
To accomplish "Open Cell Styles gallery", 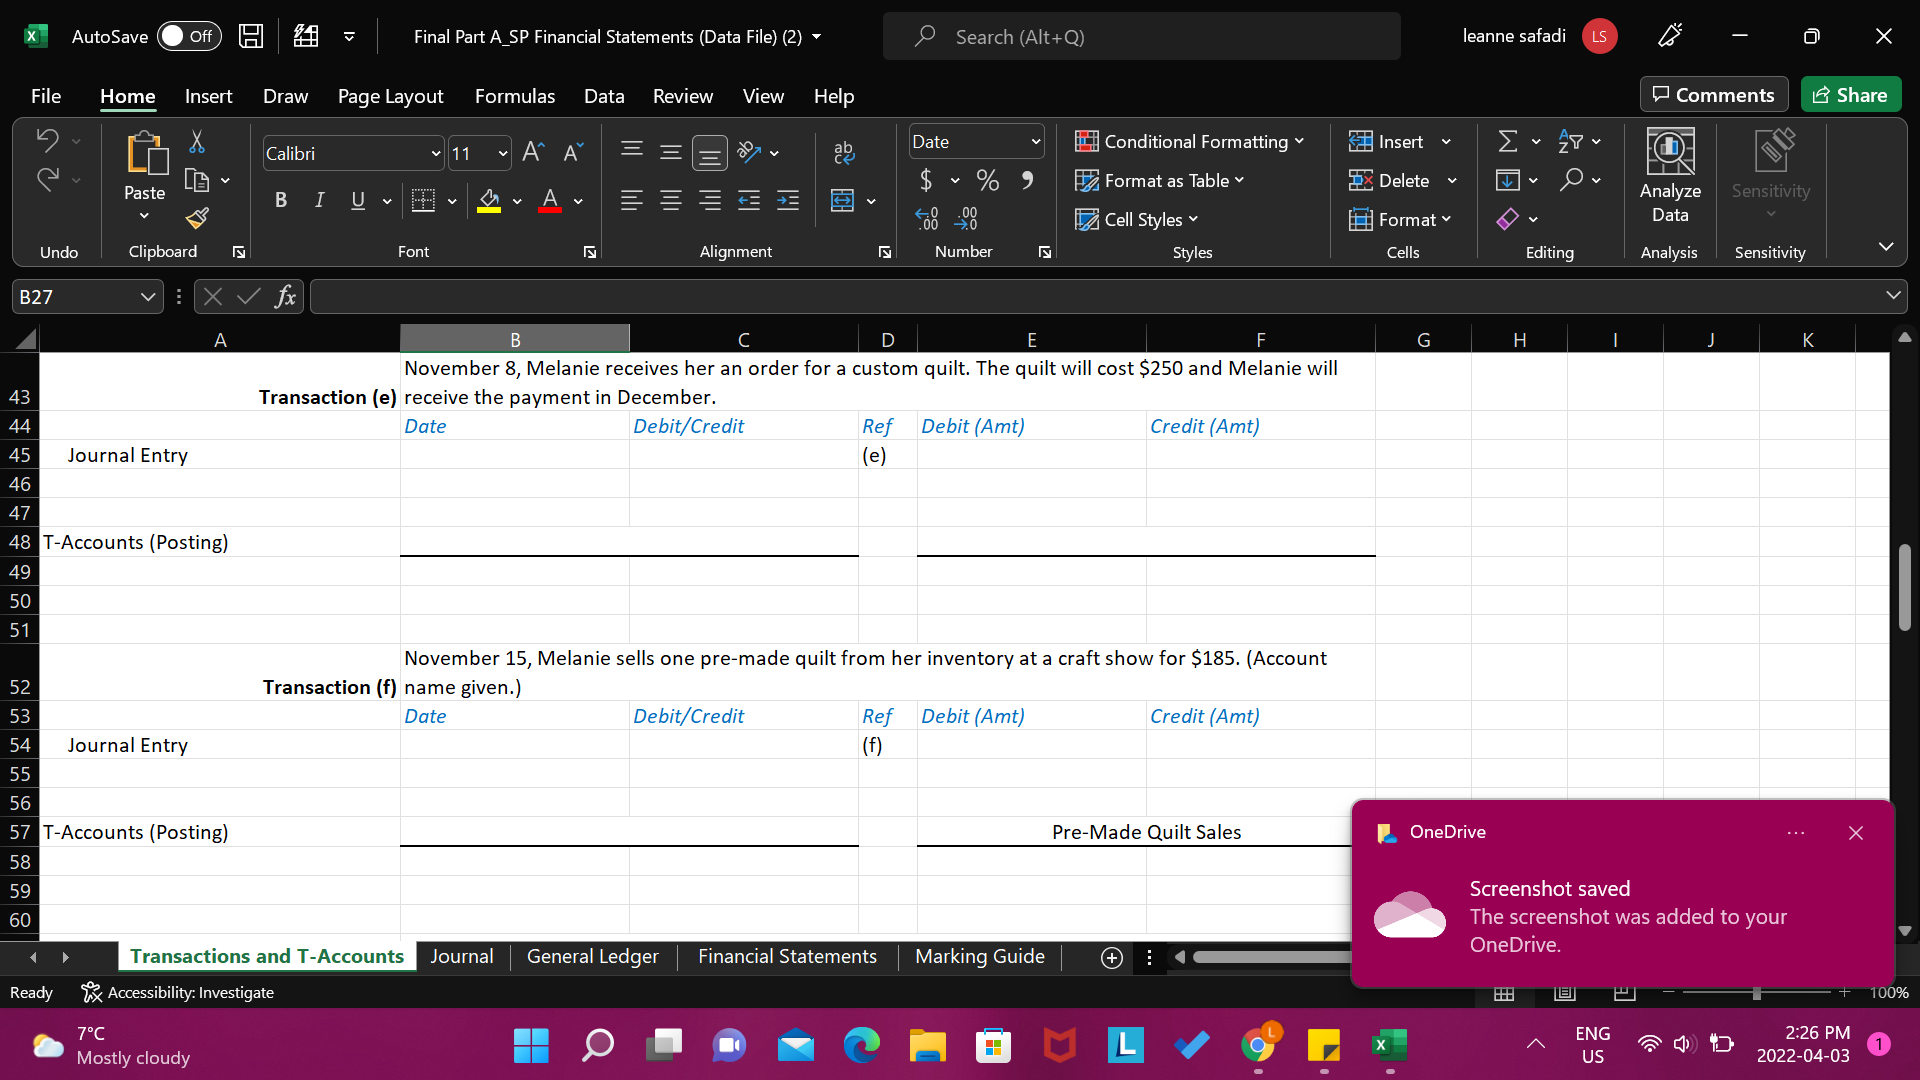I will pyautogui.click(x=1137, y=219).
